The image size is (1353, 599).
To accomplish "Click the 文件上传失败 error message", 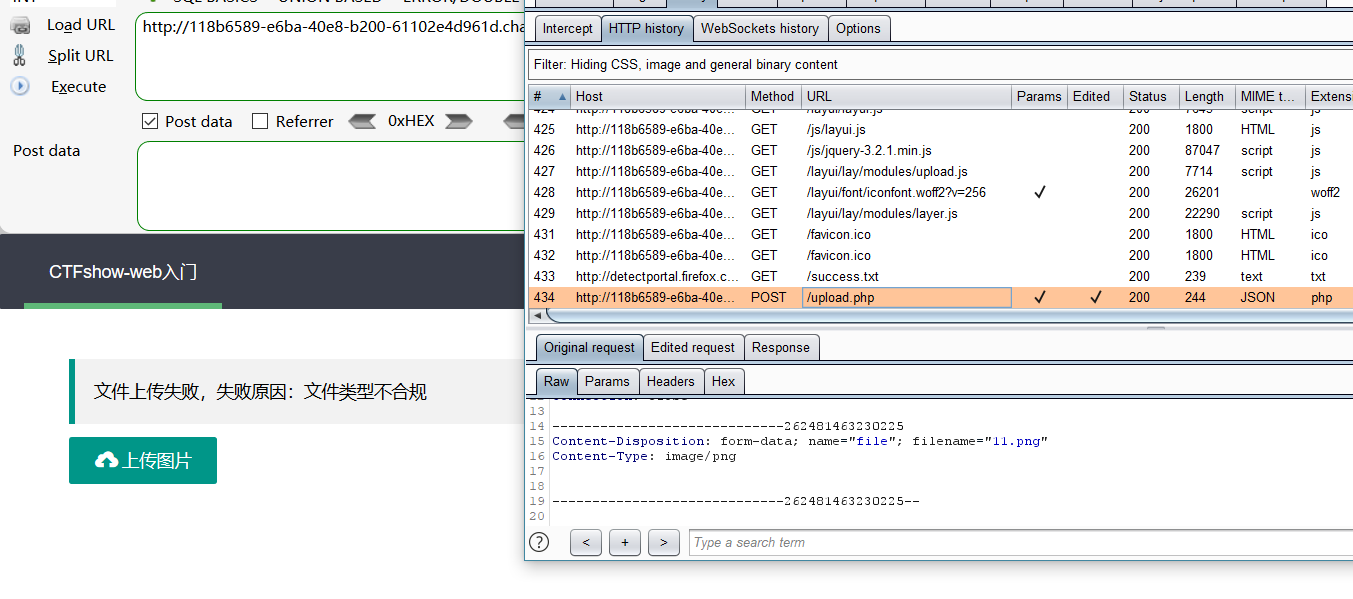I will pyautogui.click(x=260, y=391).
